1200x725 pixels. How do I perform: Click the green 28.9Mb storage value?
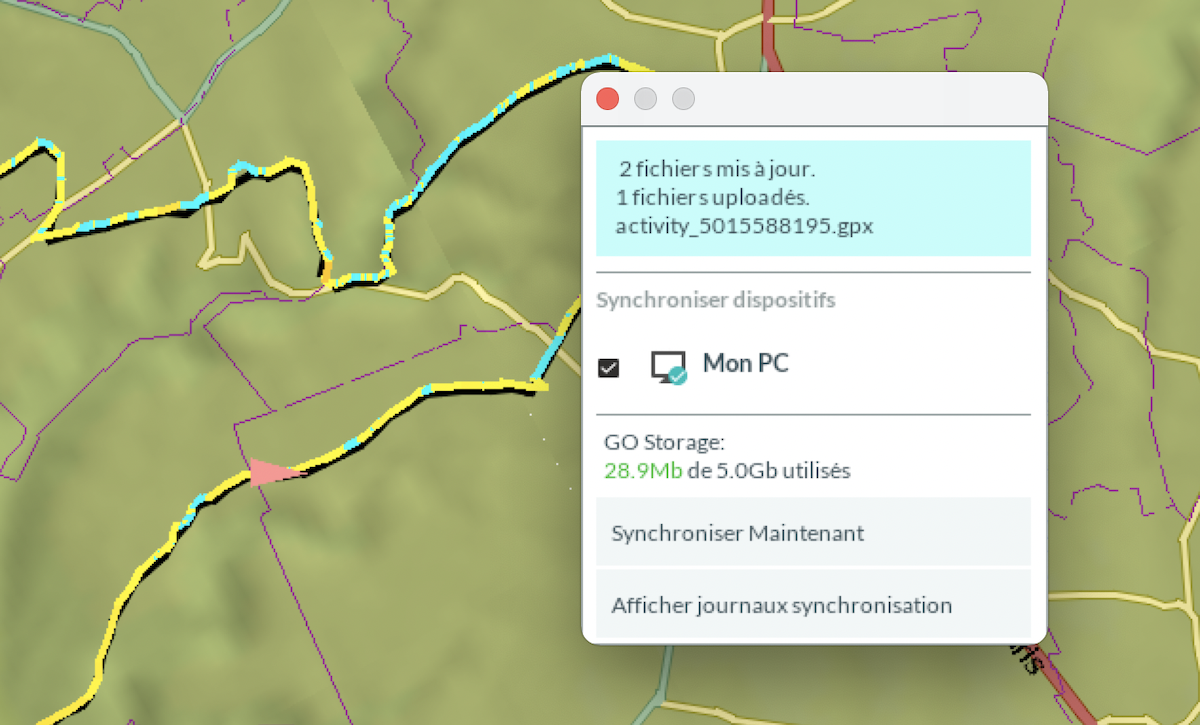tap(643, 471)
